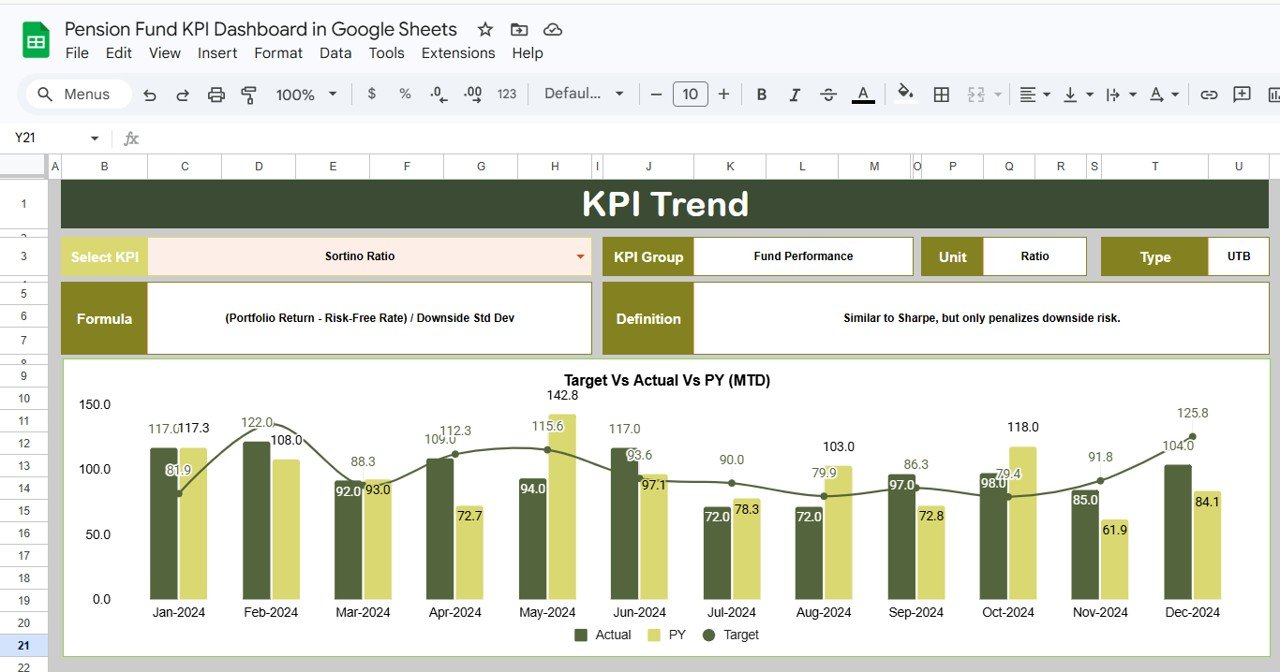The image size is (1280, 672).
Task: Toggle italic formatting
Action: pos(794,94)
